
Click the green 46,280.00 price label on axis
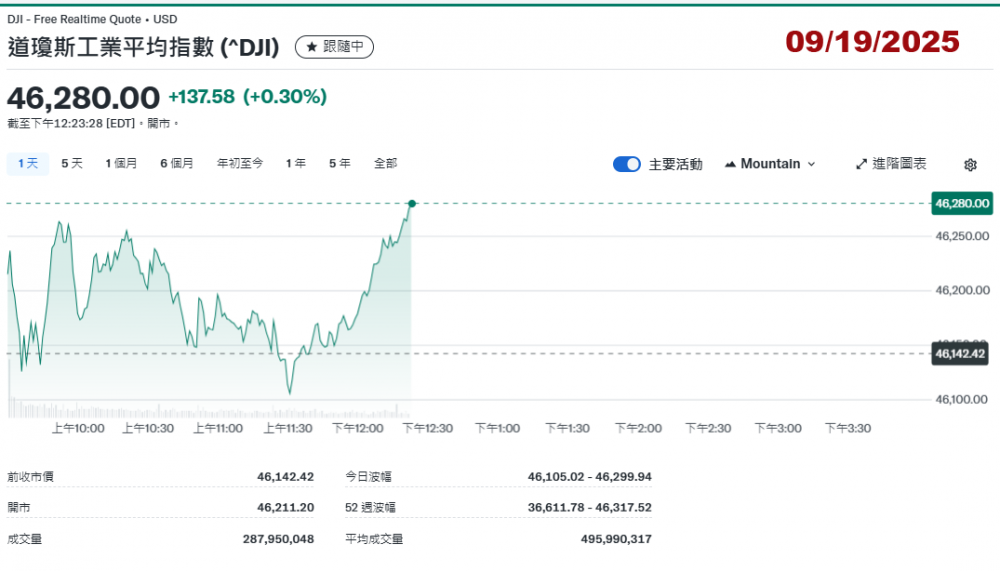coord(961,203)
